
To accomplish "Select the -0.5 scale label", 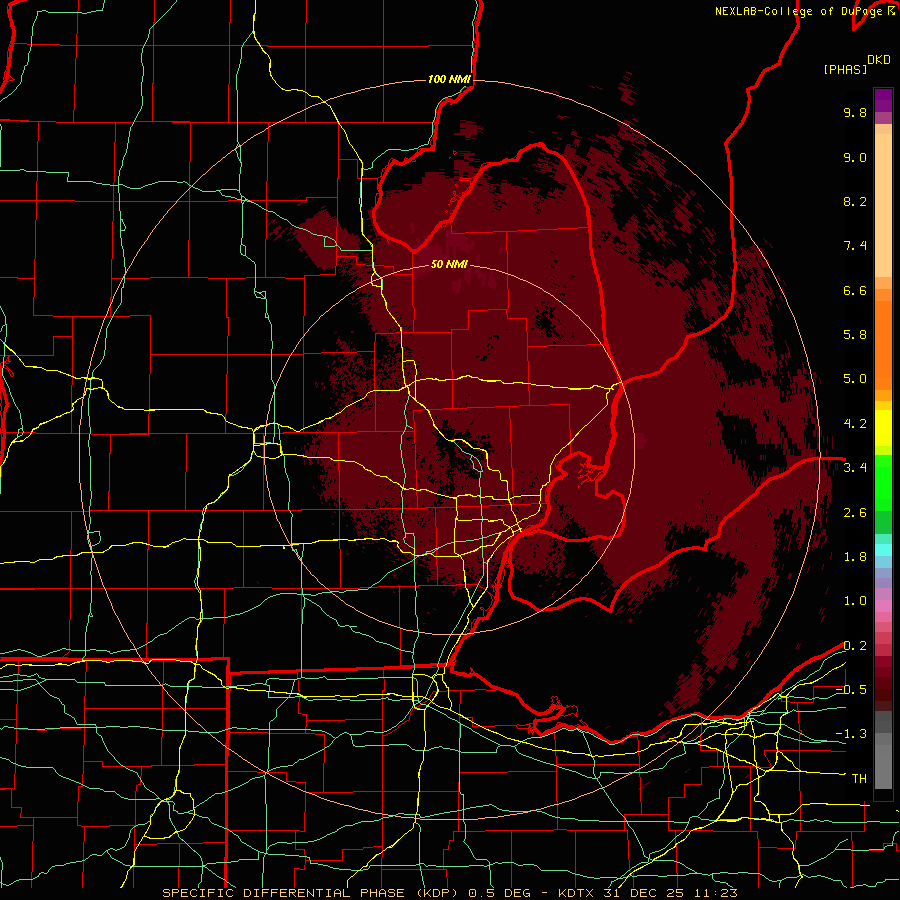I will pos(851,690).
